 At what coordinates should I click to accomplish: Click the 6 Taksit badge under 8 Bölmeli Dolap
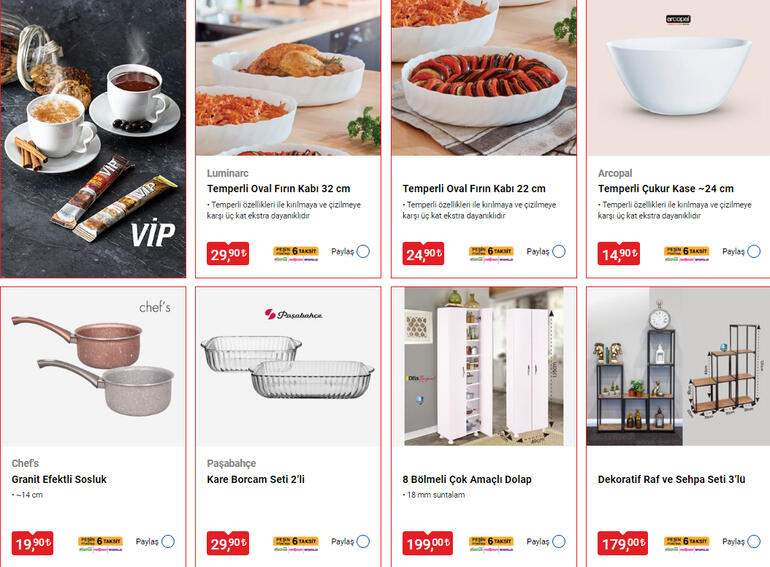pyautogui.click(x=491, y=543)
